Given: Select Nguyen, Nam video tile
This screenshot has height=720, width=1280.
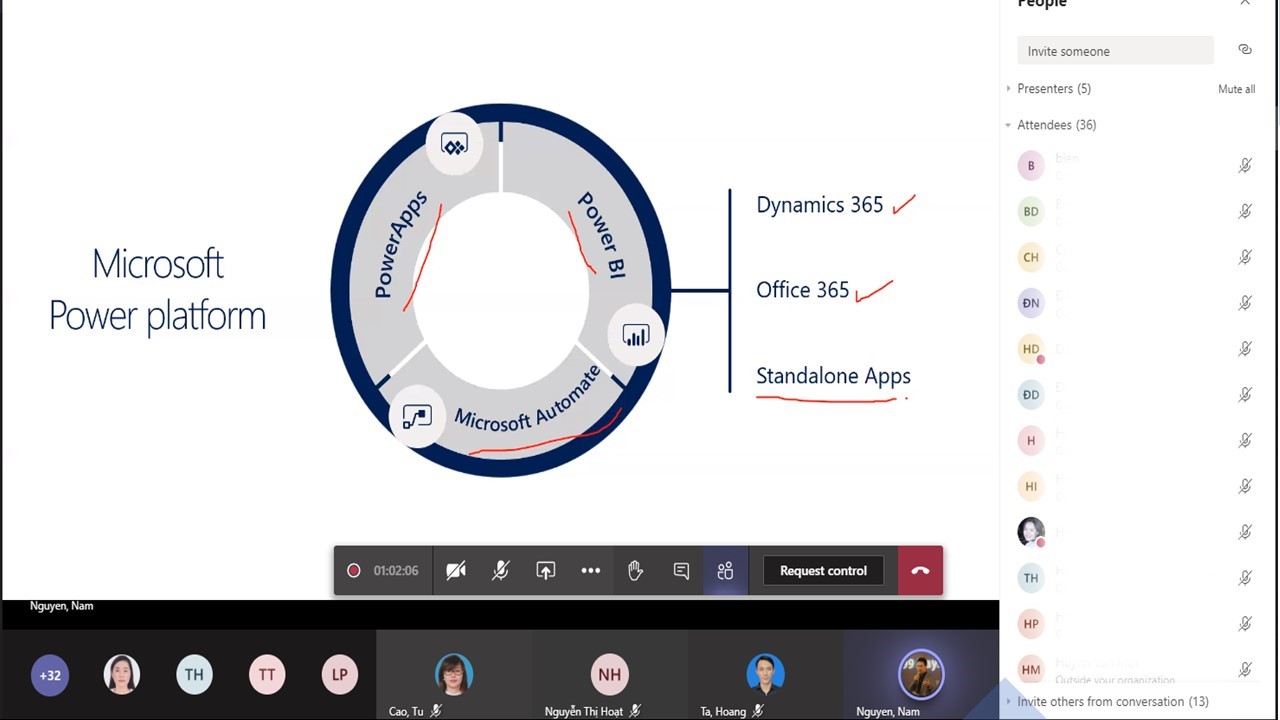Looking at the screenshot, I should click(x=921, y=675).
